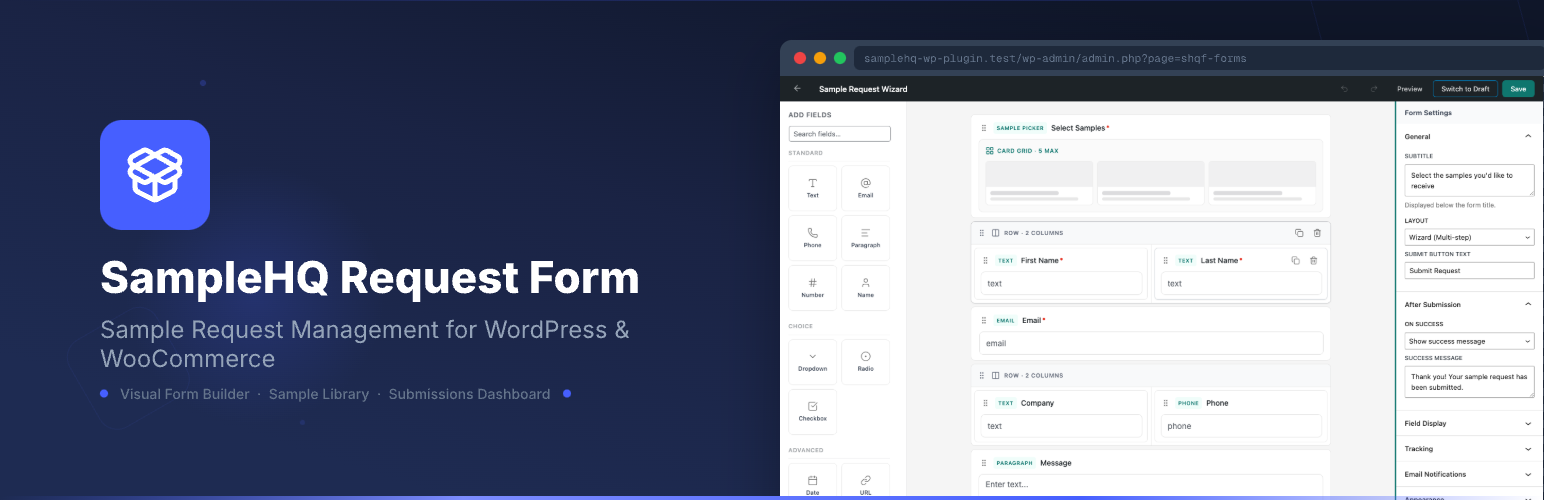1544x500 pixels.
Task: Click the Company field drag handle
Action: point(986,403)
